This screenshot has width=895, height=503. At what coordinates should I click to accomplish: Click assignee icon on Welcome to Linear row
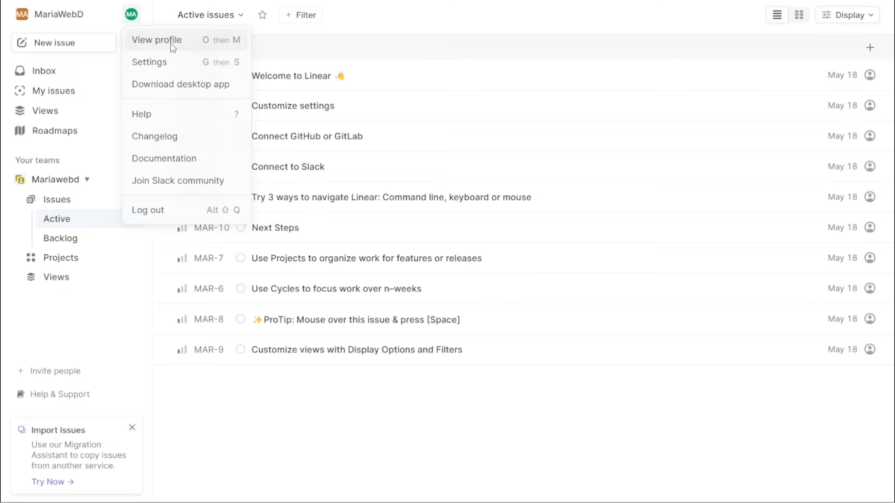point(869,75)
